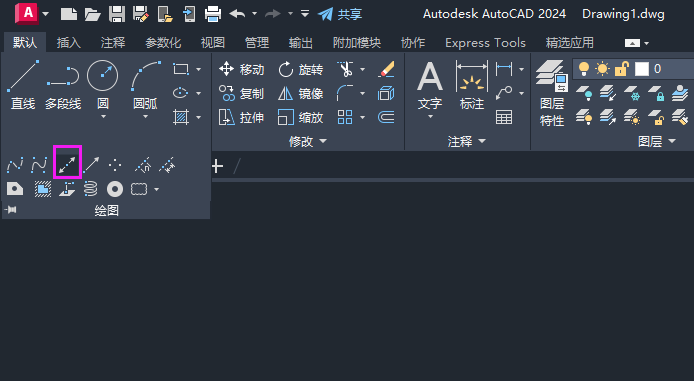Click the Undo arrow
Viewport: 694px width, 381px height.
tap(238, 14)
